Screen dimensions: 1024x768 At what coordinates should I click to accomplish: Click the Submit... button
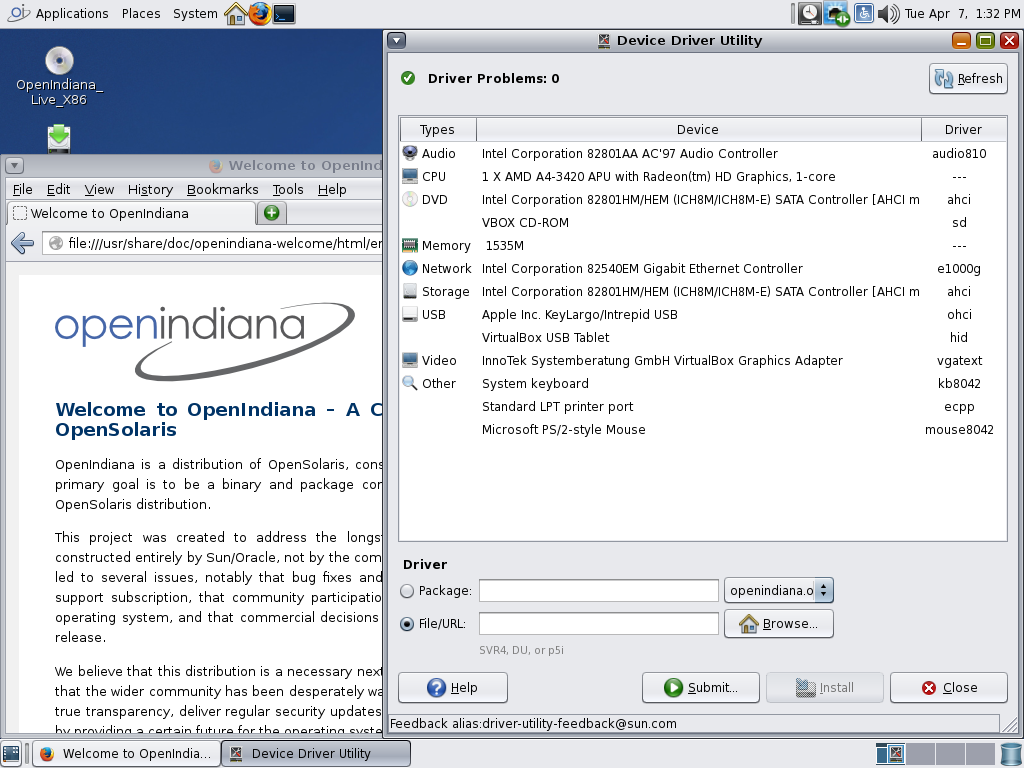point(701,688)
